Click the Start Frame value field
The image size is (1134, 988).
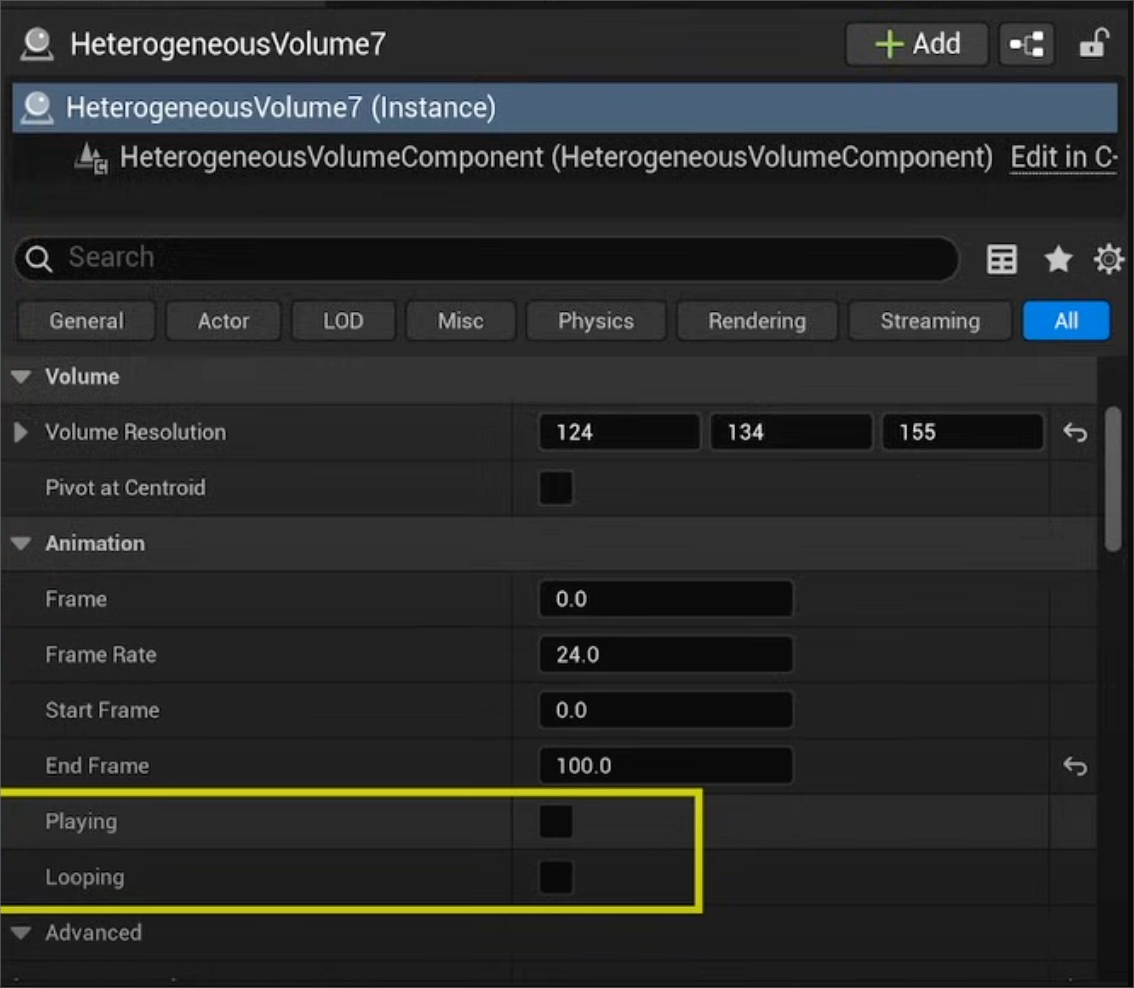click(666, 710)
